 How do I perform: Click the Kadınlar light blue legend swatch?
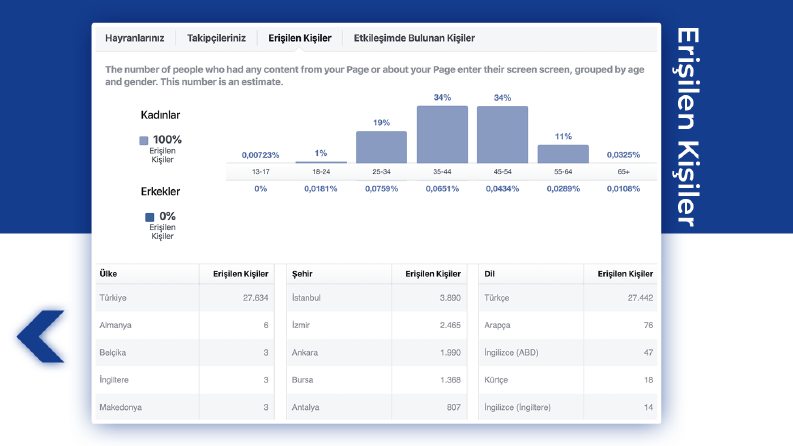click(144, 140)
